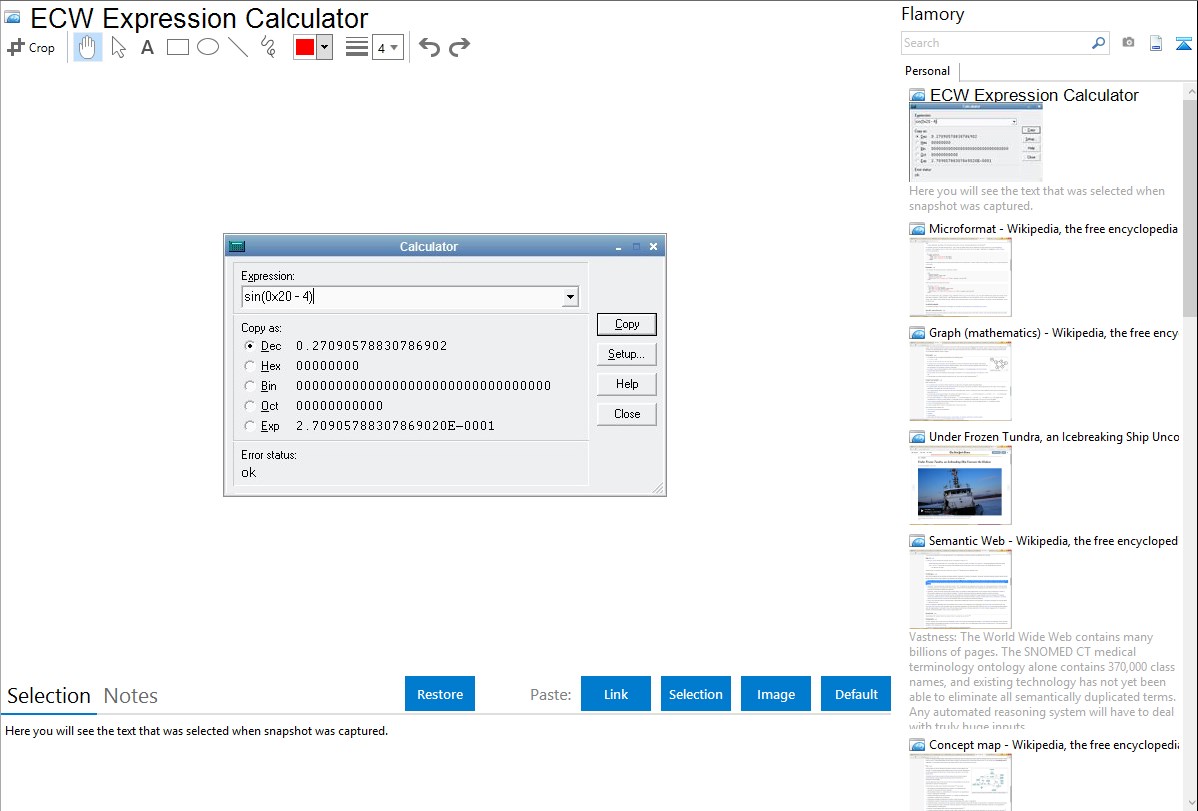This screenshot has height=811, width=1198.
Task: Click the red color swatch
Action: tap(305, 47)
